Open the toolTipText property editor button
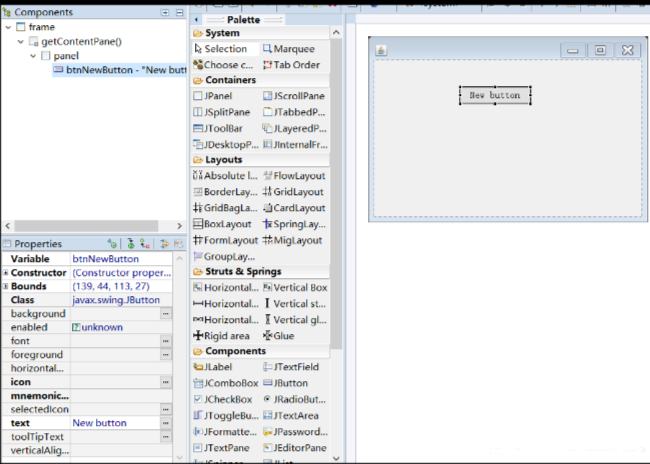 (166, 437)
